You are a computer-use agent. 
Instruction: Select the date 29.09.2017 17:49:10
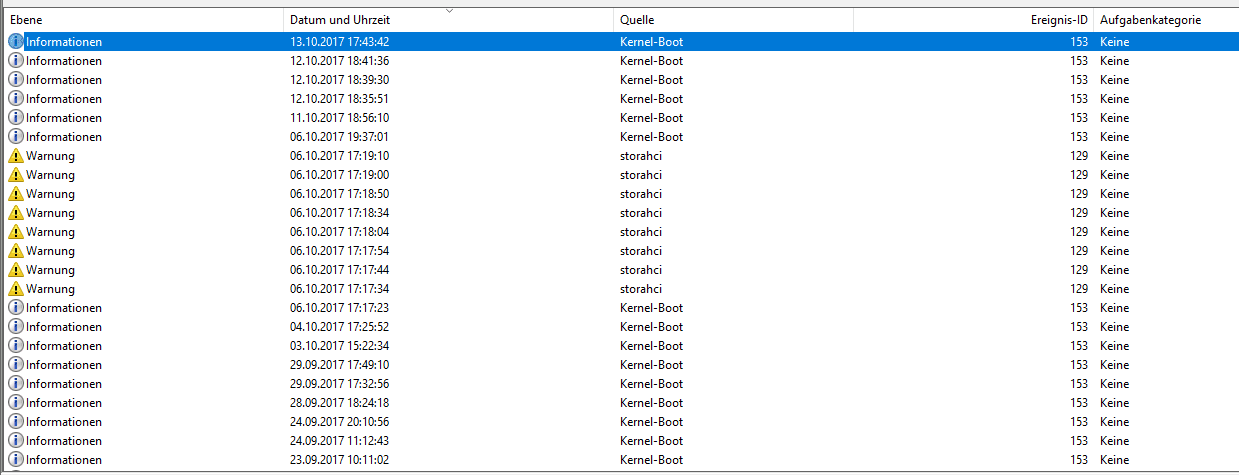click(339, 365)
